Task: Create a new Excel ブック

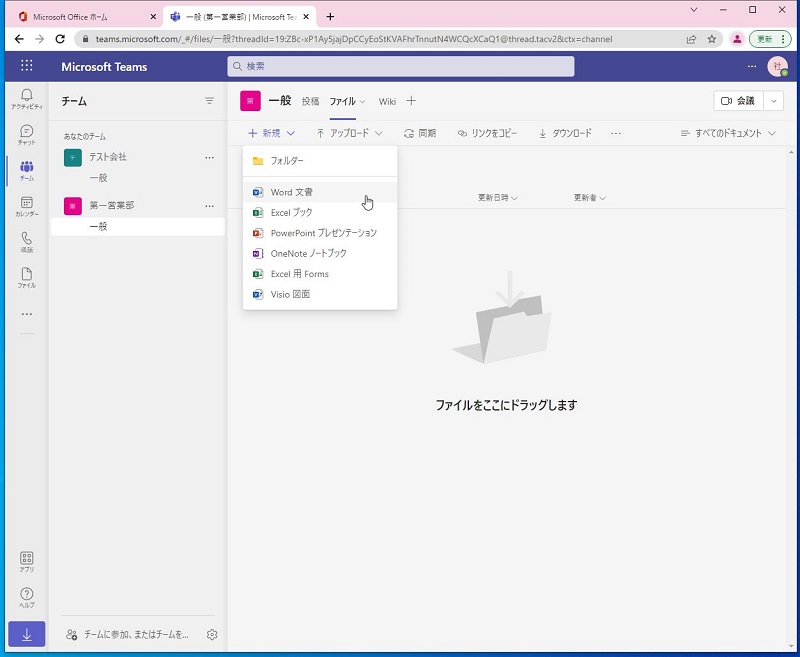Action: click(320, 213)
